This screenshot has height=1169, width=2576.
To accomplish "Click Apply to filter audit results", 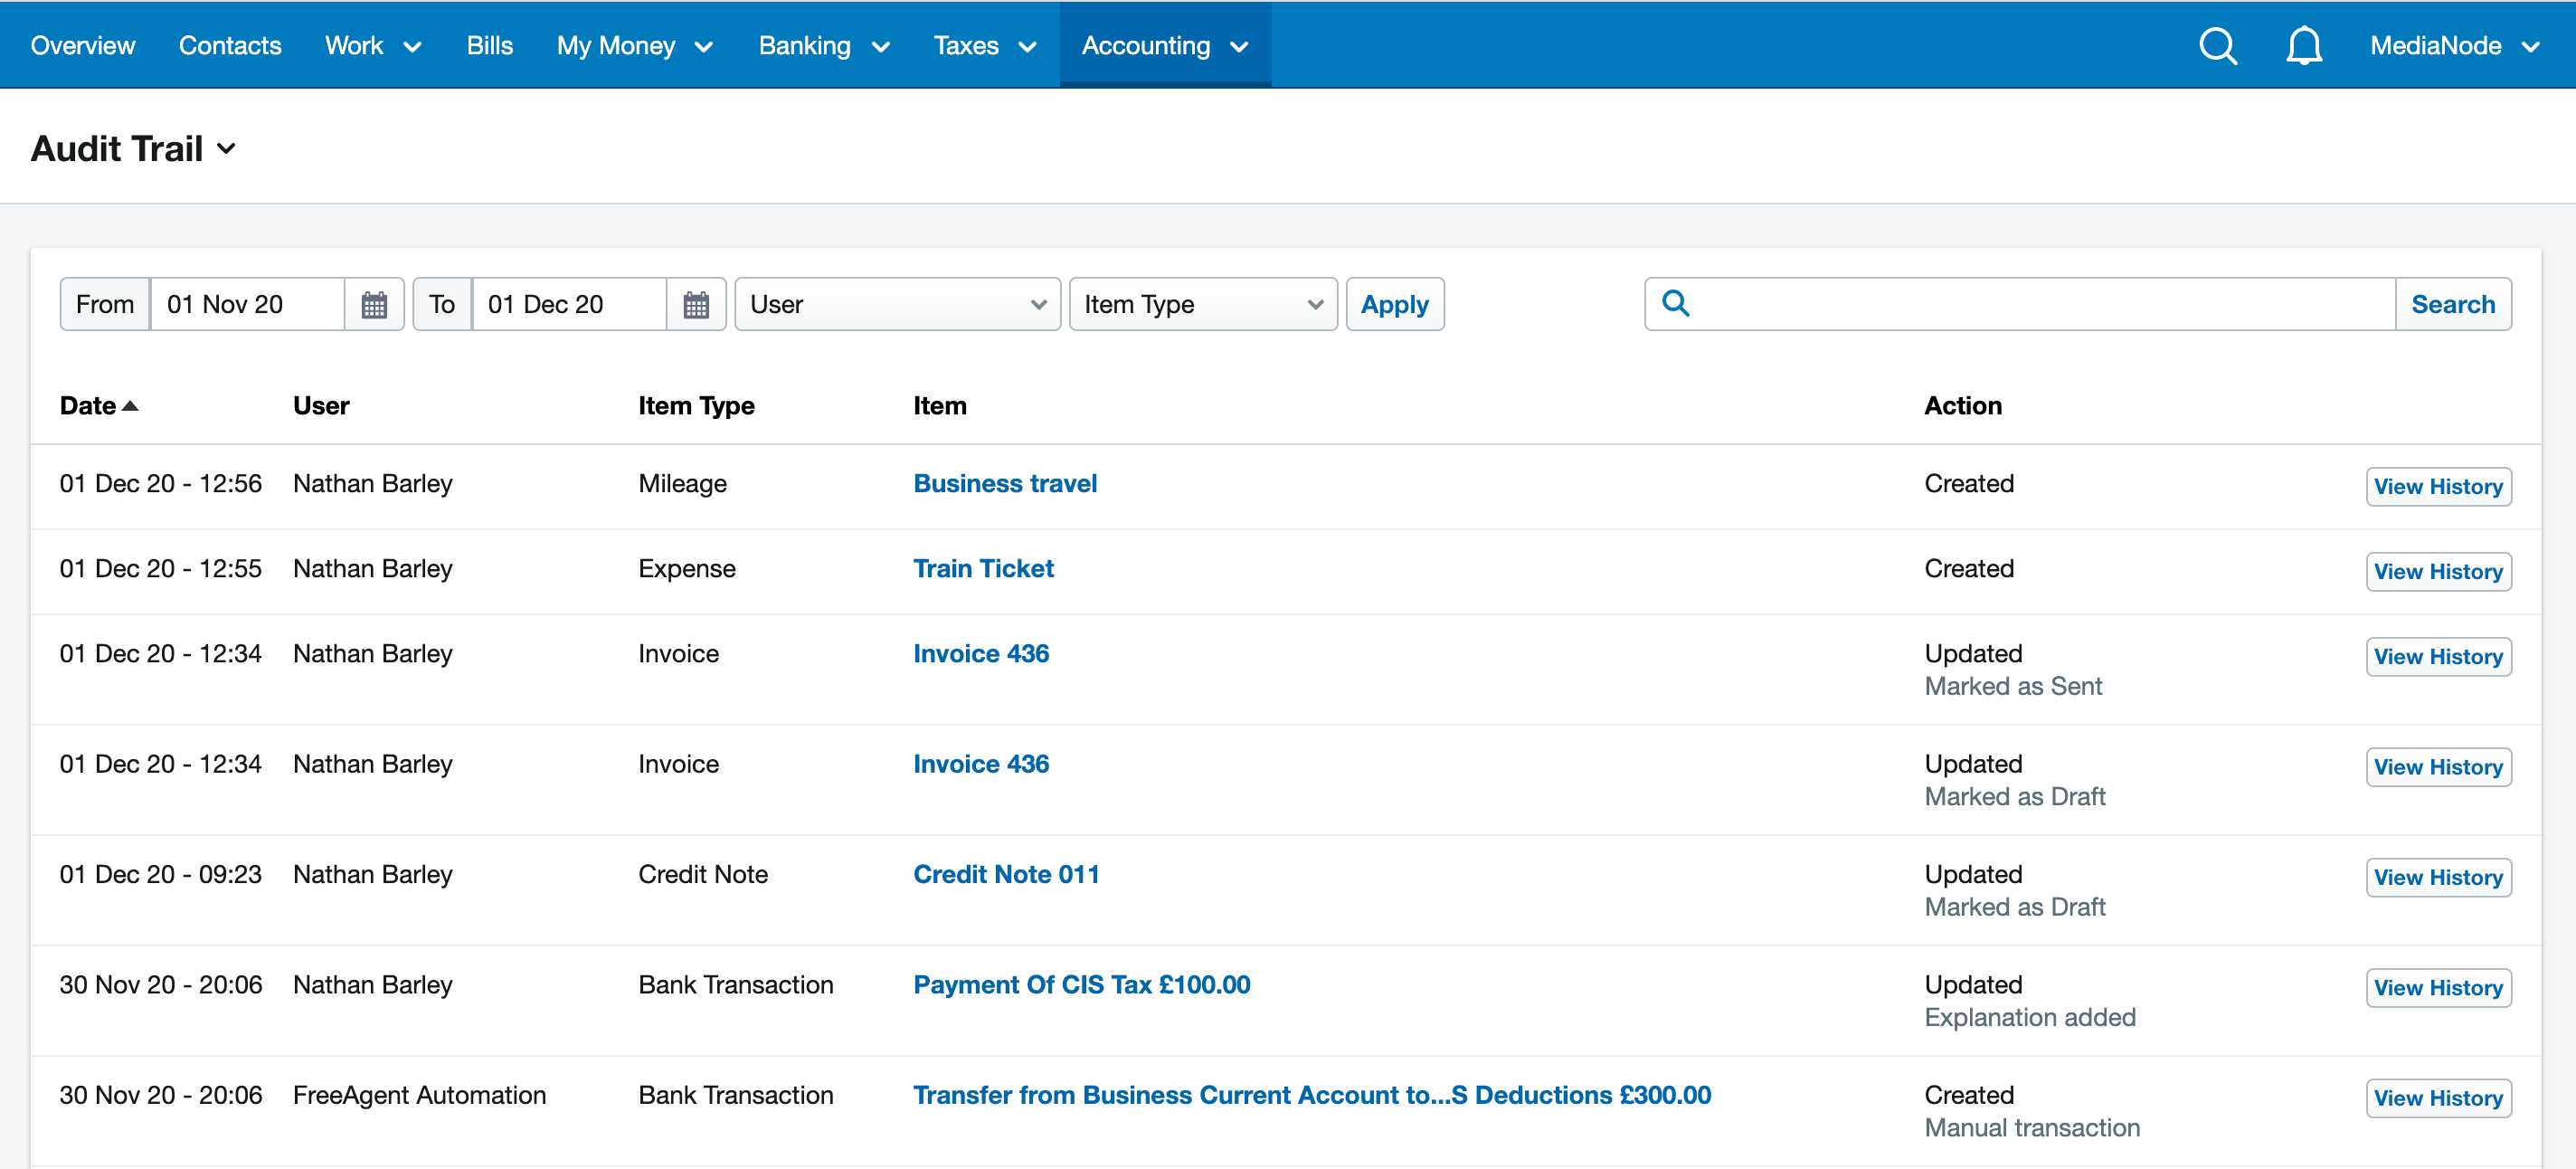I will pos(1397,302).
